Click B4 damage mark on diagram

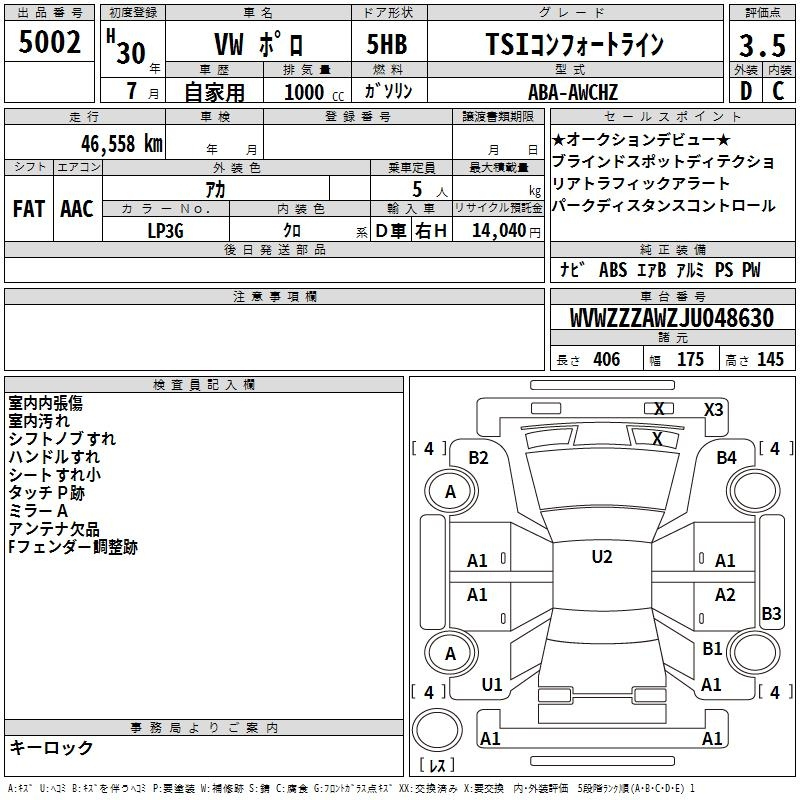726,458
